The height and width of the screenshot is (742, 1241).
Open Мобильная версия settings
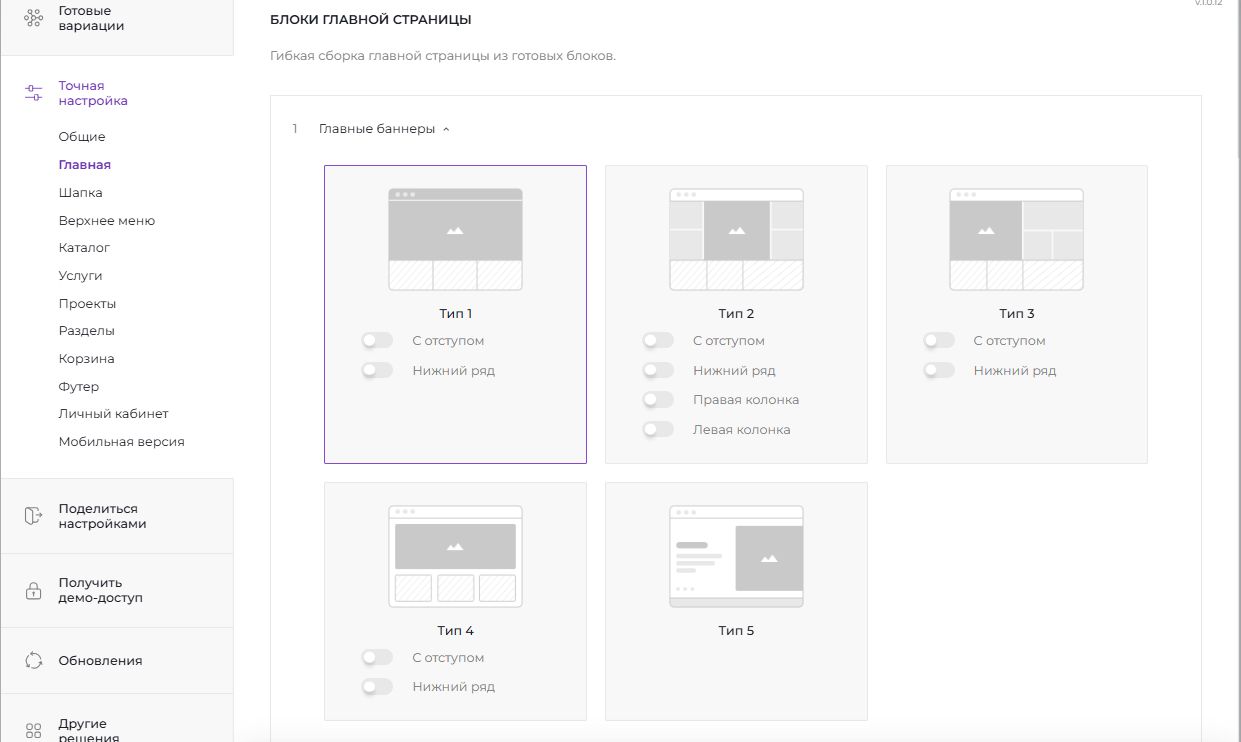click(121, 442)
